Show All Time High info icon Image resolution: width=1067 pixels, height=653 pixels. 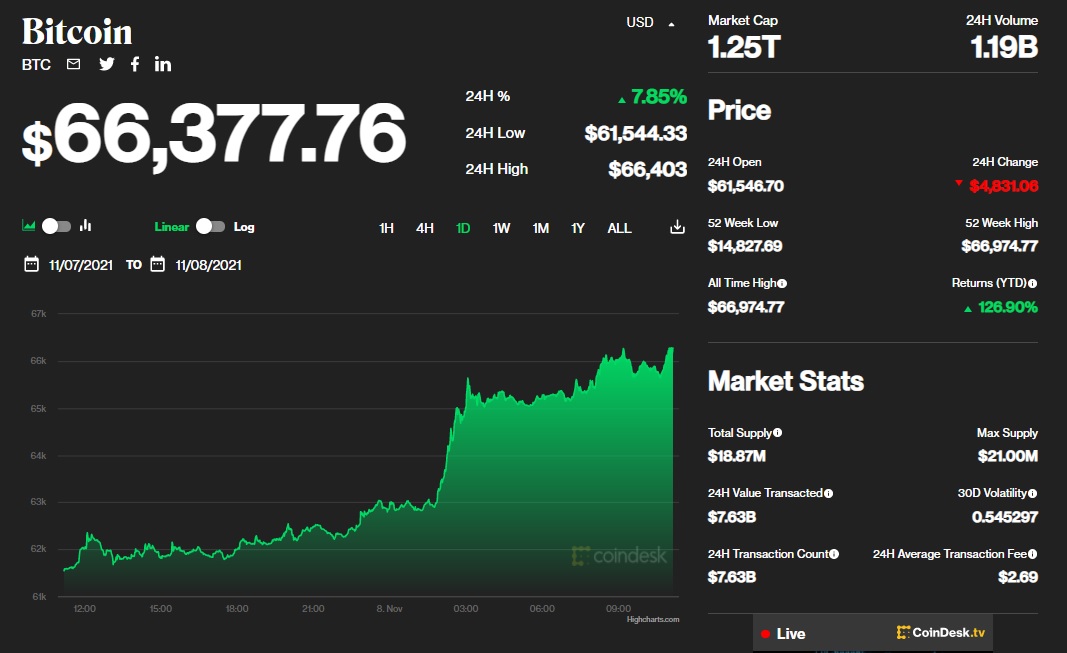click(x=782, y=284)
